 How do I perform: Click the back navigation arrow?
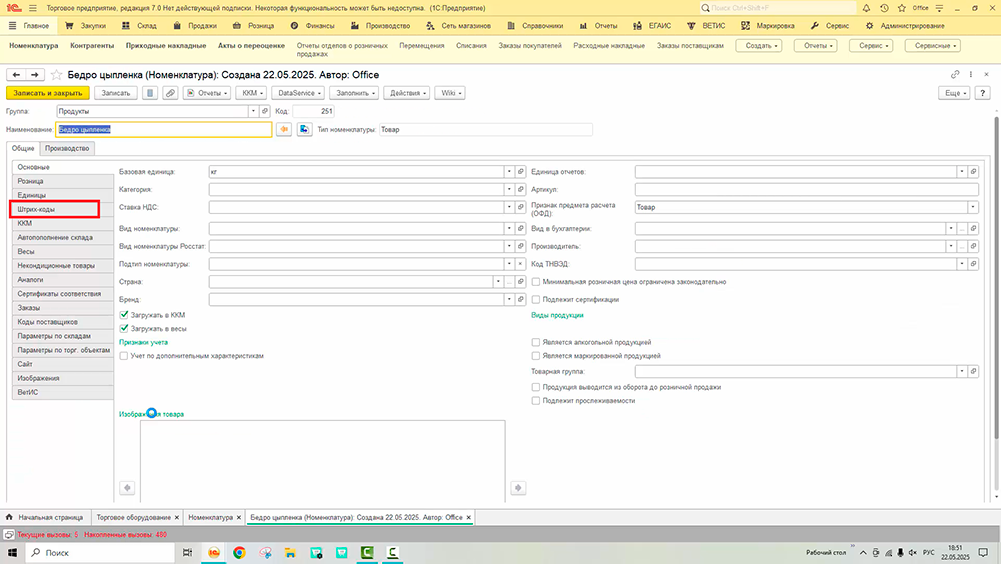[16, 75]
